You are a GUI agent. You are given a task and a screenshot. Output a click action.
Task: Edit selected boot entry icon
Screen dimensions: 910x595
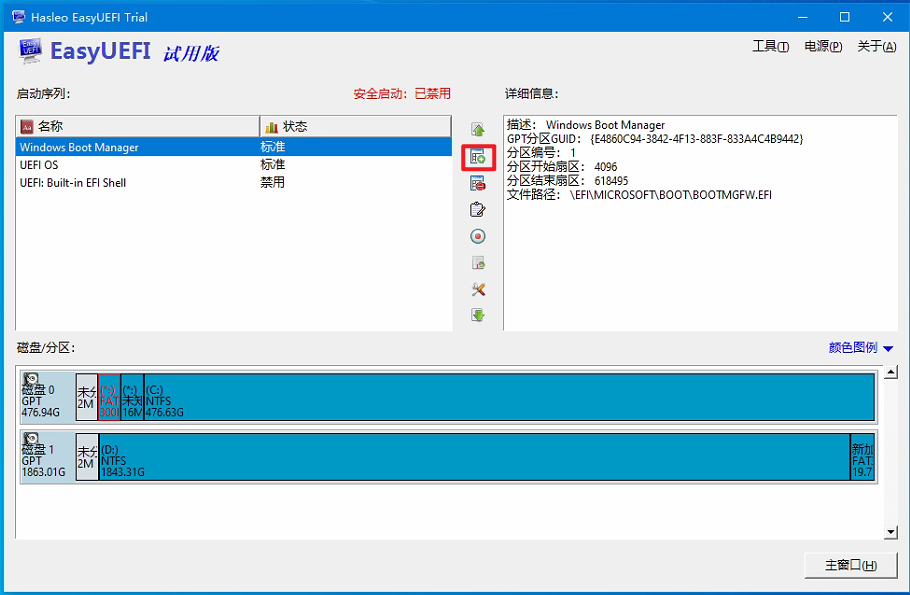coord(478,210)
